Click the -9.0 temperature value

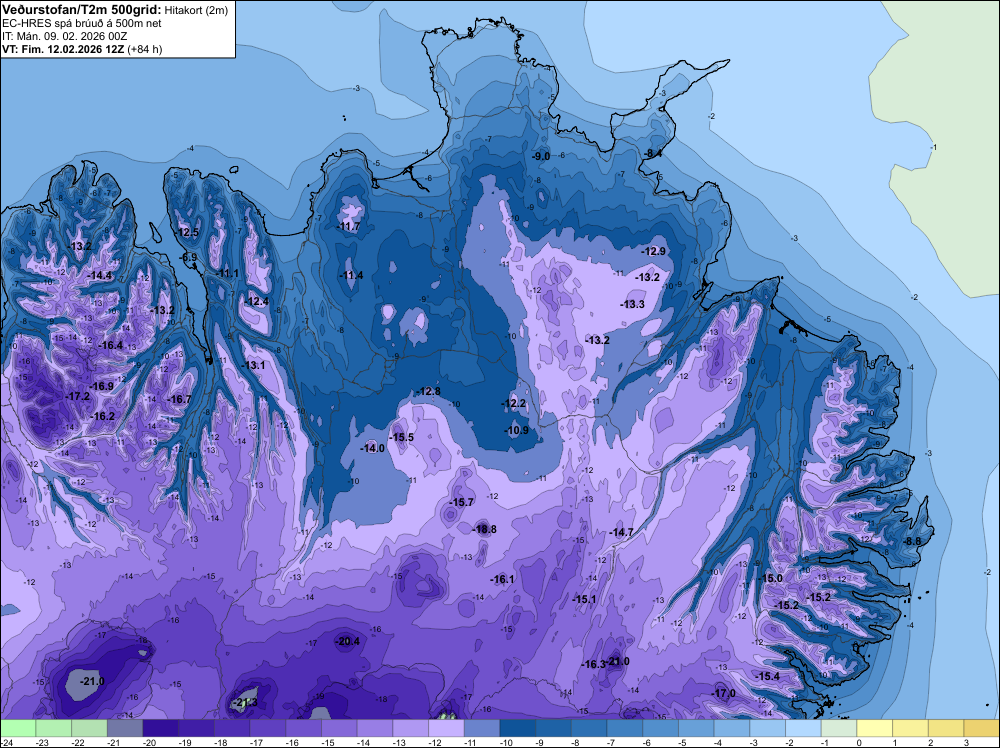coord(541,156)
